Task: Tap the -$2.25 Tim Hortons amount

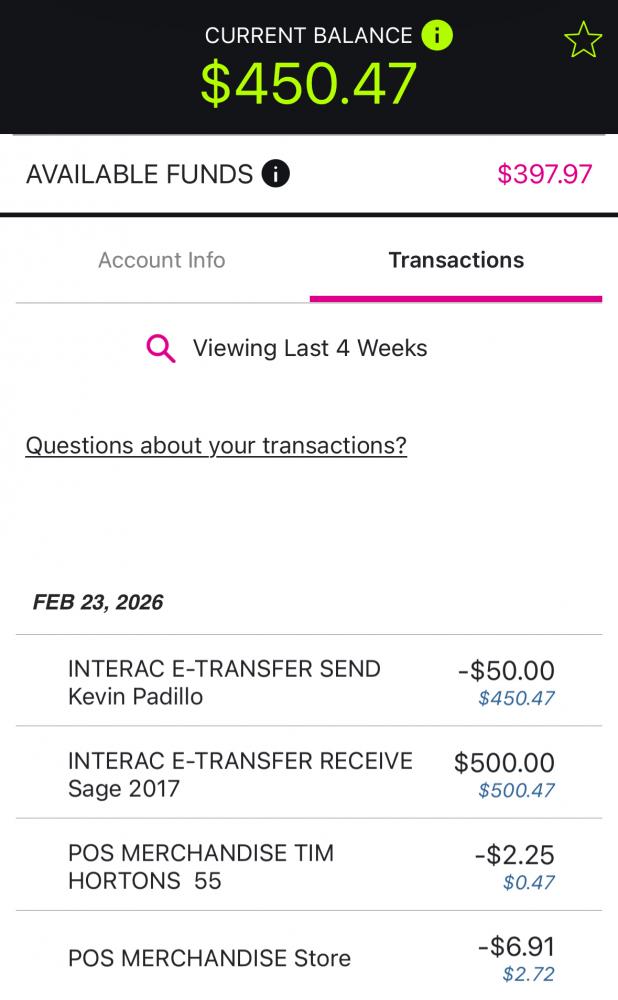Action: [514, 855]
